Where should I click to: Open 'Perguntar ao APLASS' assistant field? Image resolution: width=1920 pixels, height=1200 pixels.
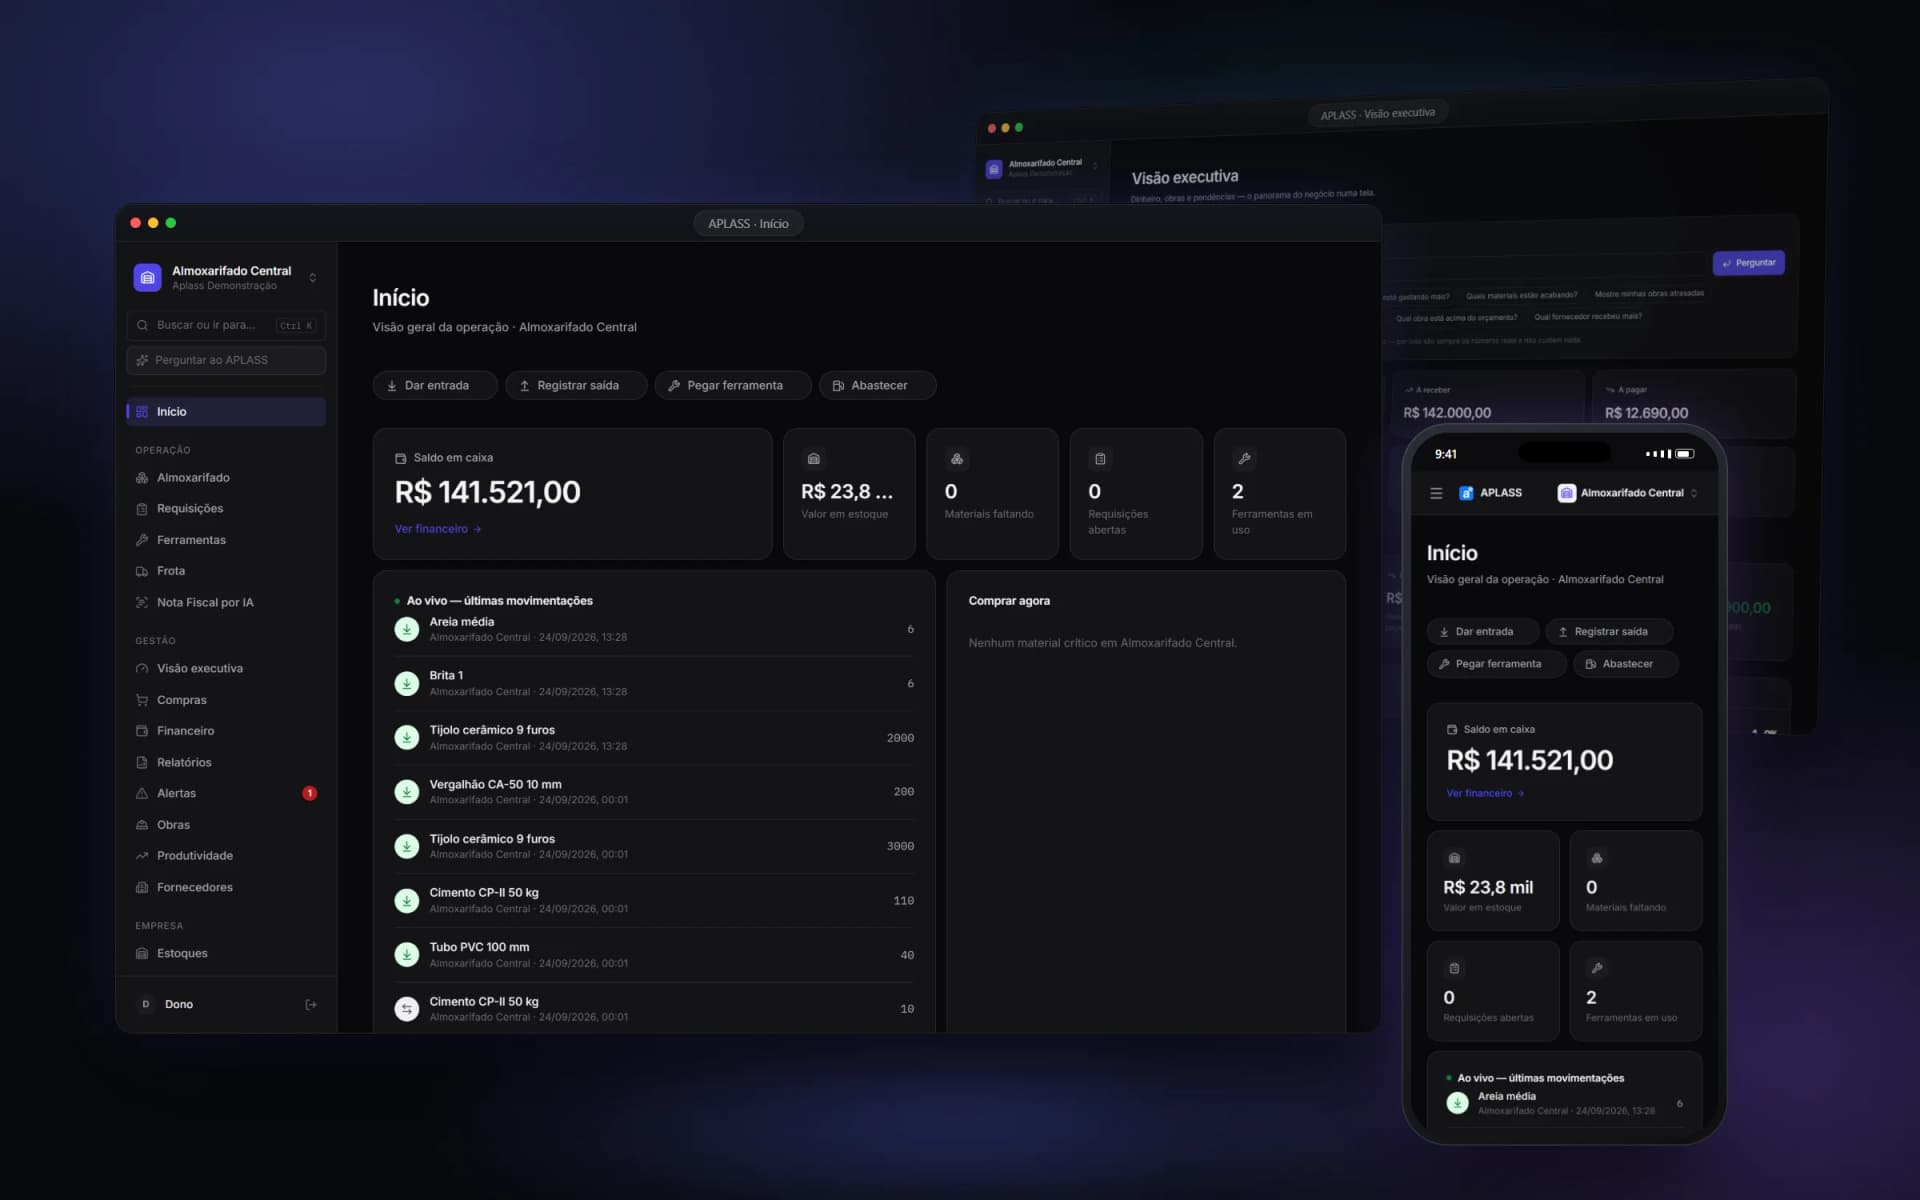[x=226, y=360]
